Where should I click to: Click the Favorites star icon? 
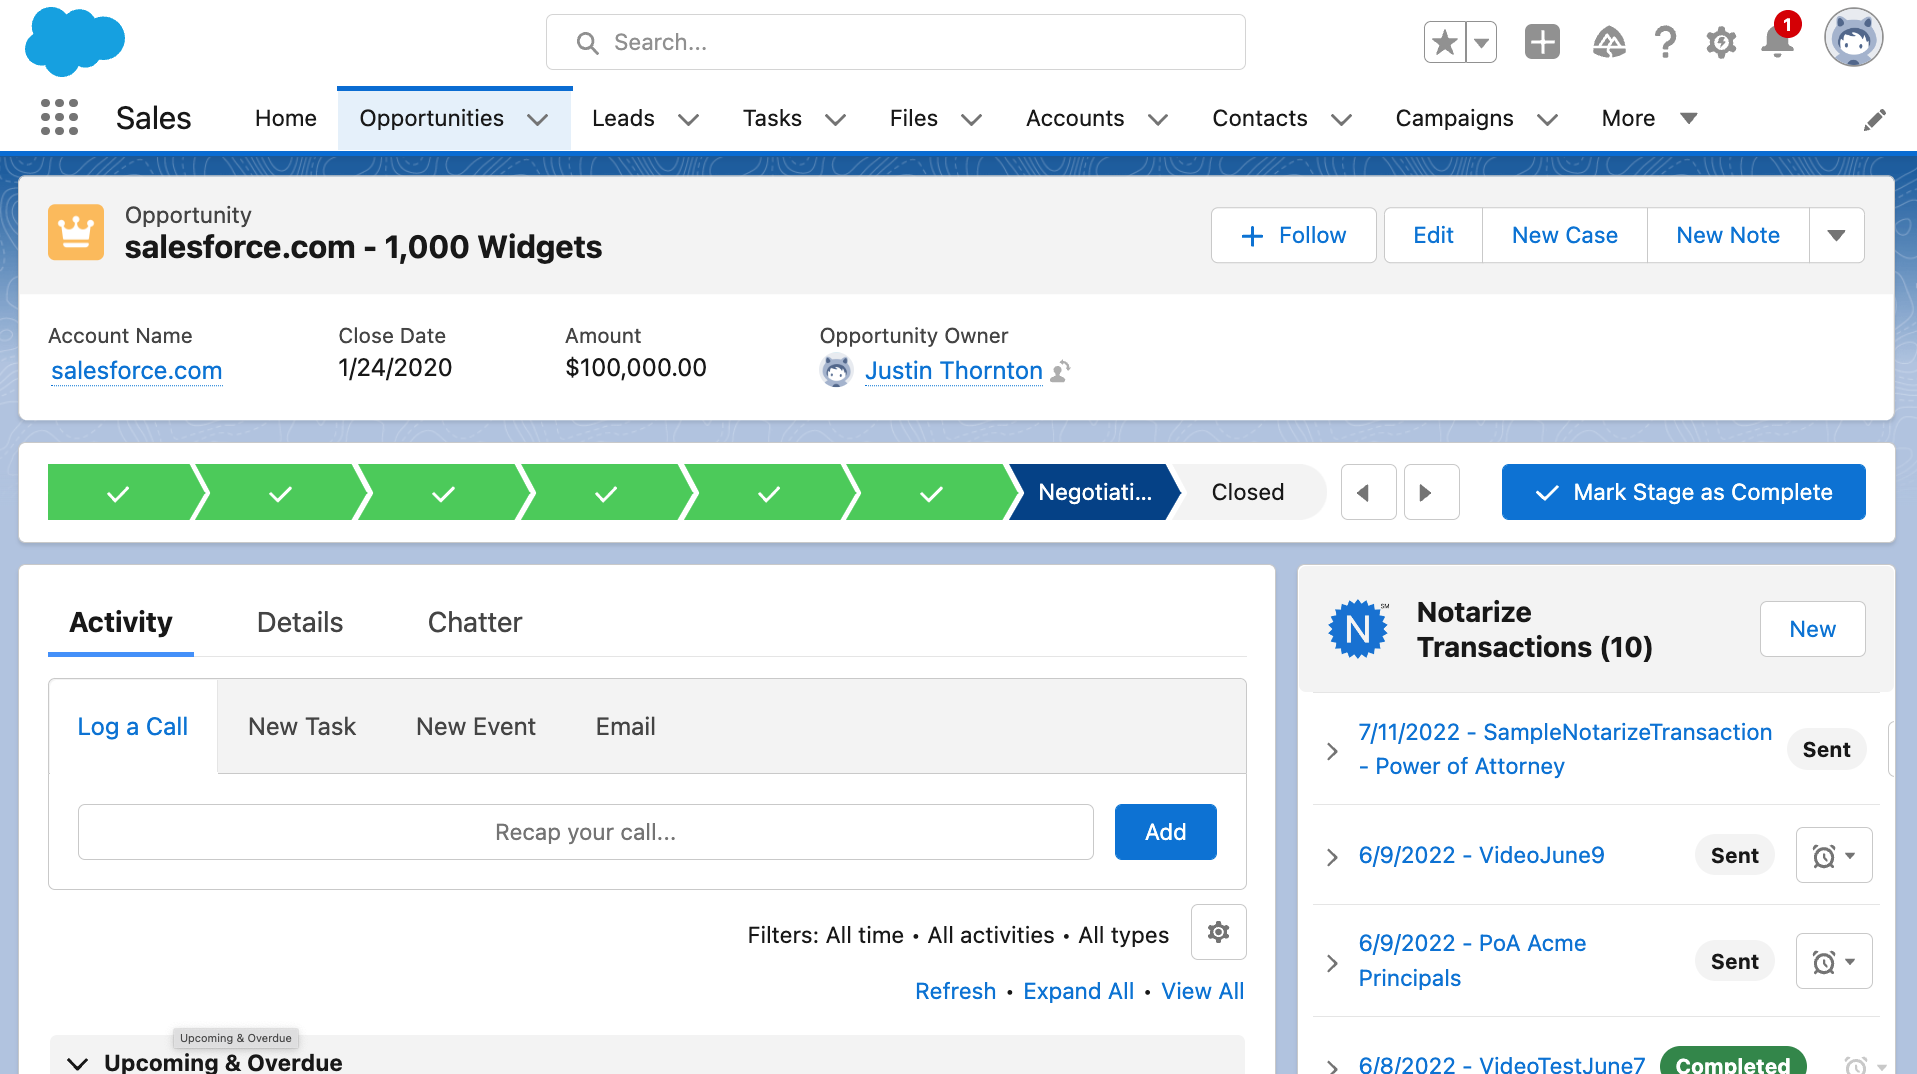tap(1445, 43)
